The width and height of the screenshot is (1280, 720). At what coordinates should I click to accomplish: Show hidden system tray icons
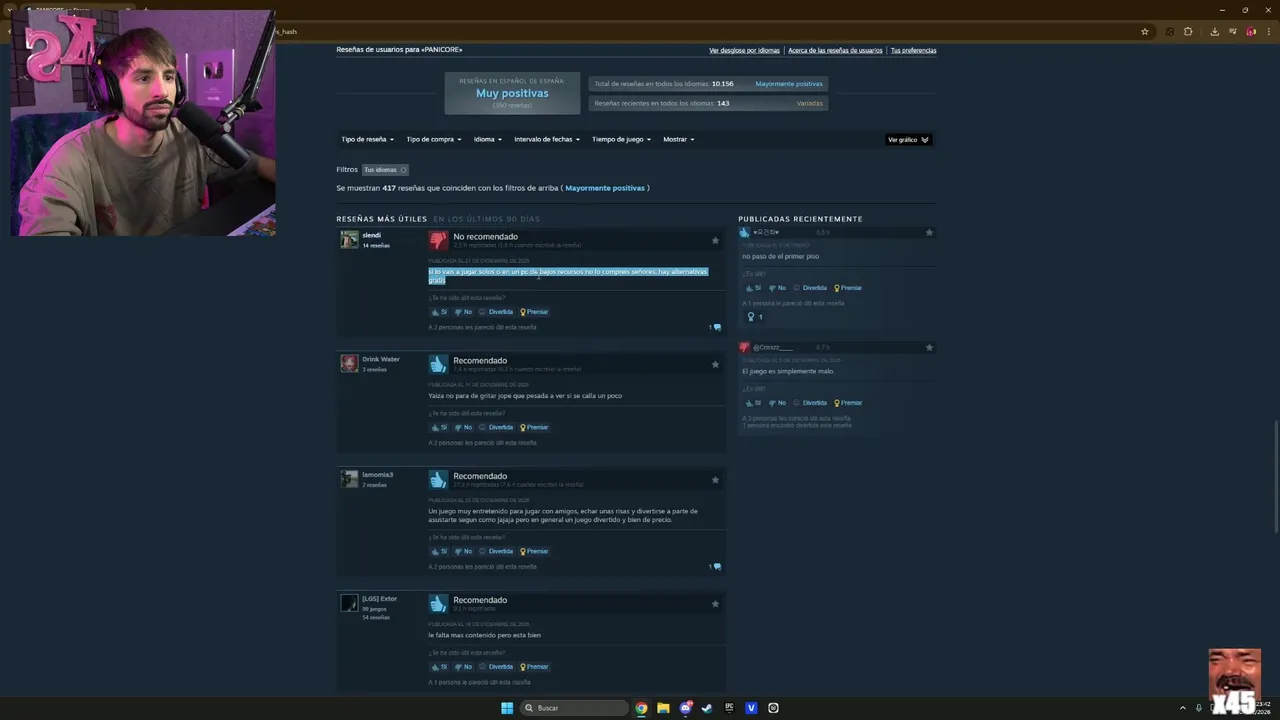click(x=1182, y=708)
